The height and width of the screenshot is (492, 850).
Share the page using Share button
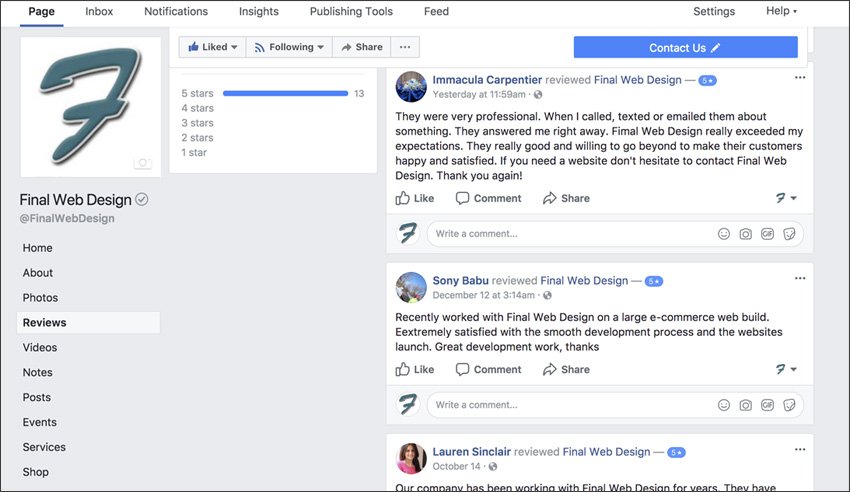pos(362,47)
